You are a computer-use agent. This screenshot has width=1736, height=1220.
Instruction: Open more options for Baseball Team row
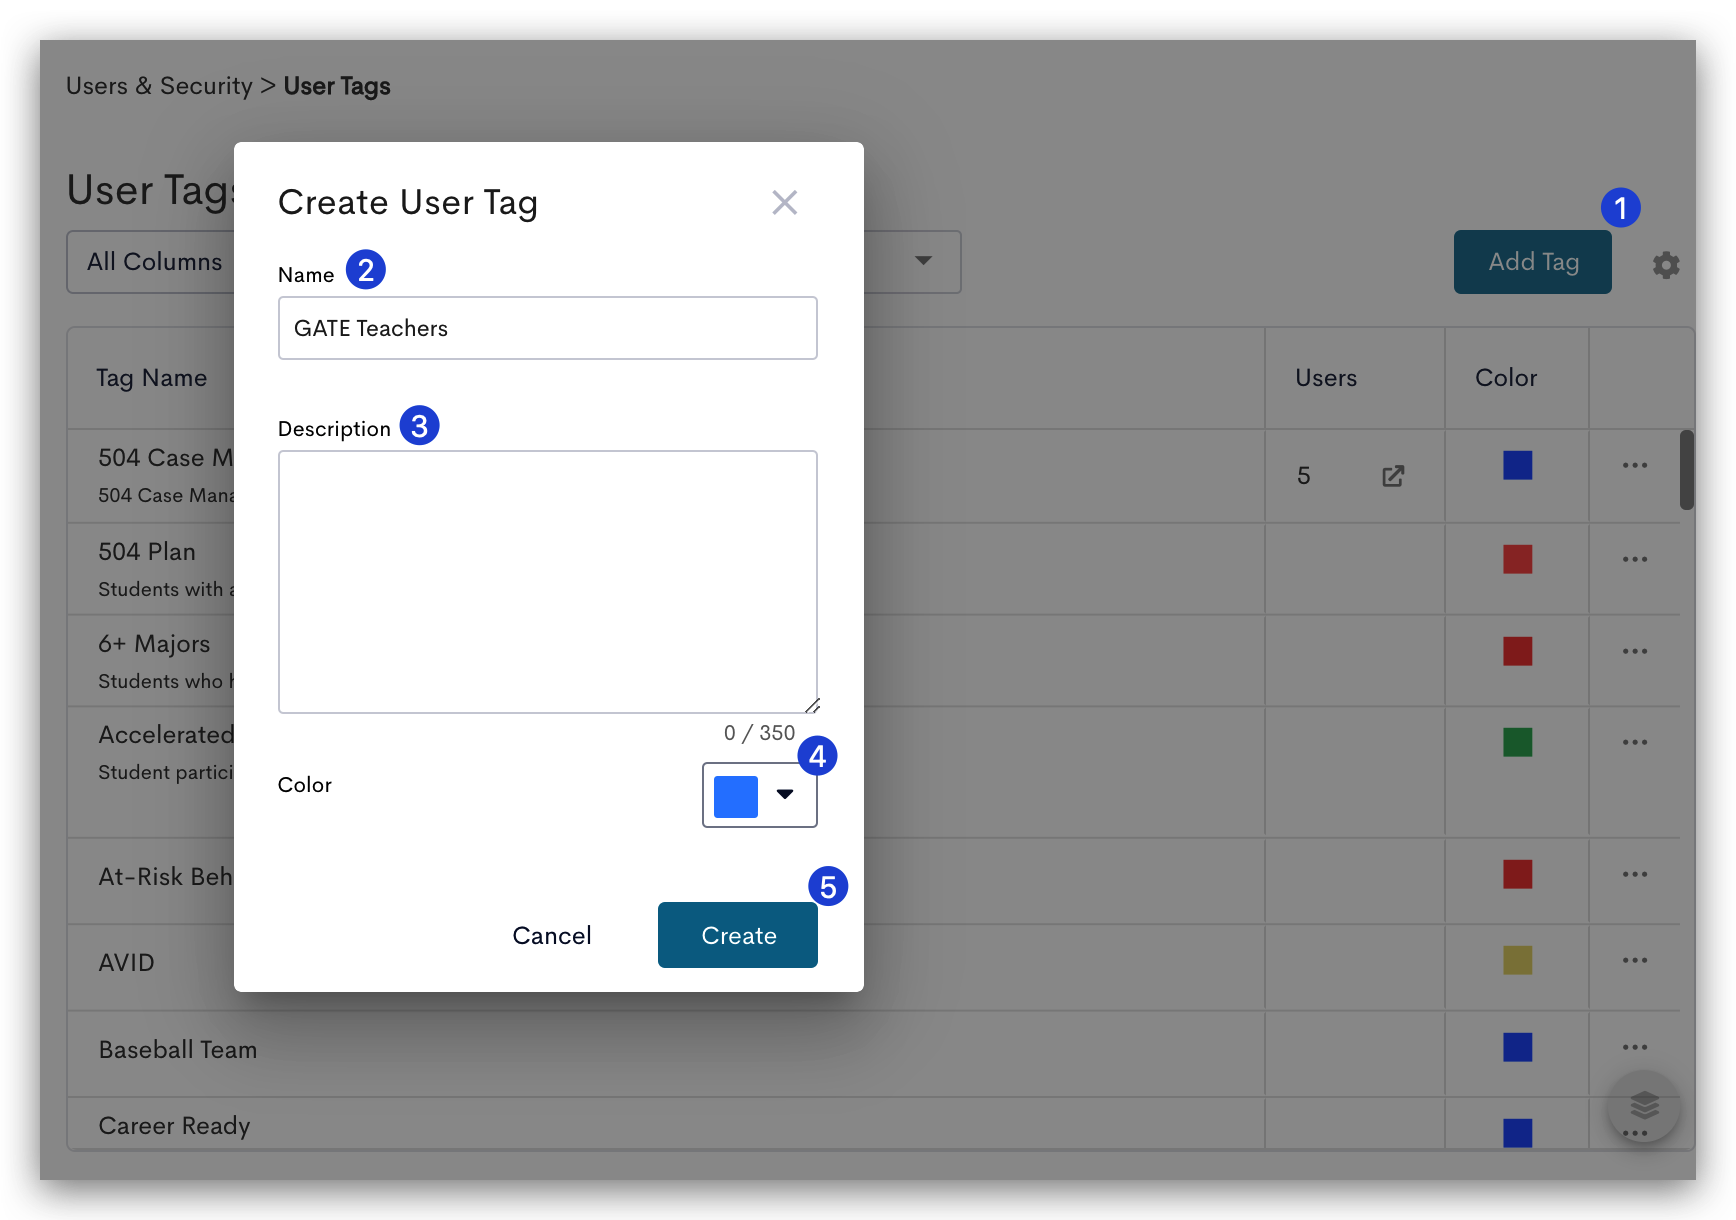[1635, 1047]
